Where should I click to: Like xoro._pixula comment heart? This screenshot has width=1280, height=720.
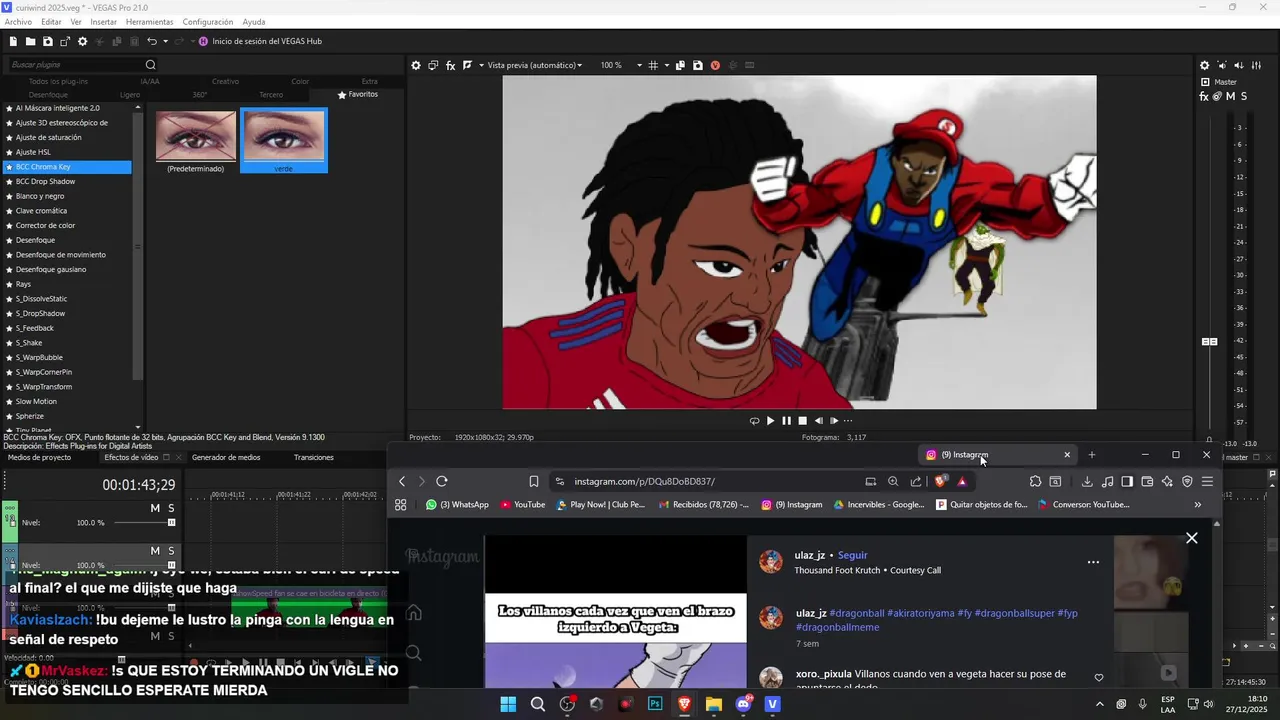1099,677
